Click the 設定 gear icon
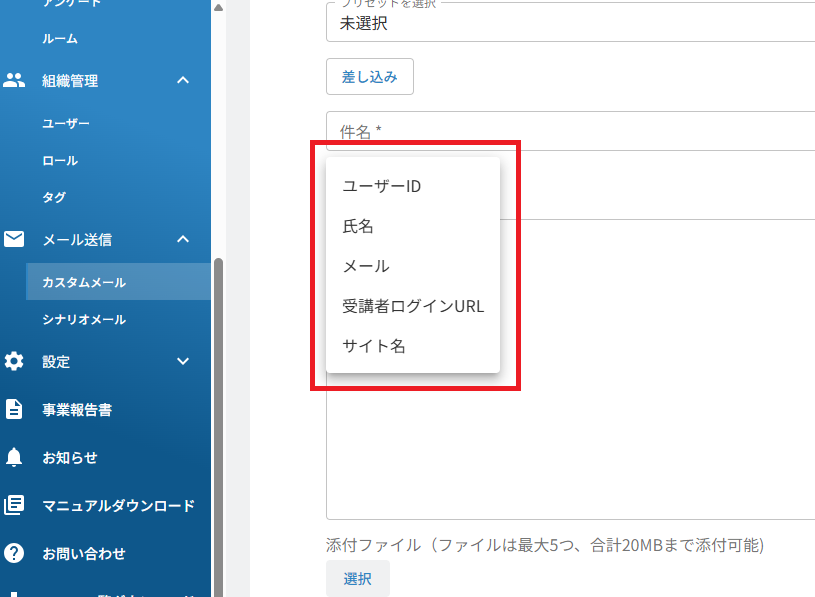815x597 pixels. tap(14, 361)
